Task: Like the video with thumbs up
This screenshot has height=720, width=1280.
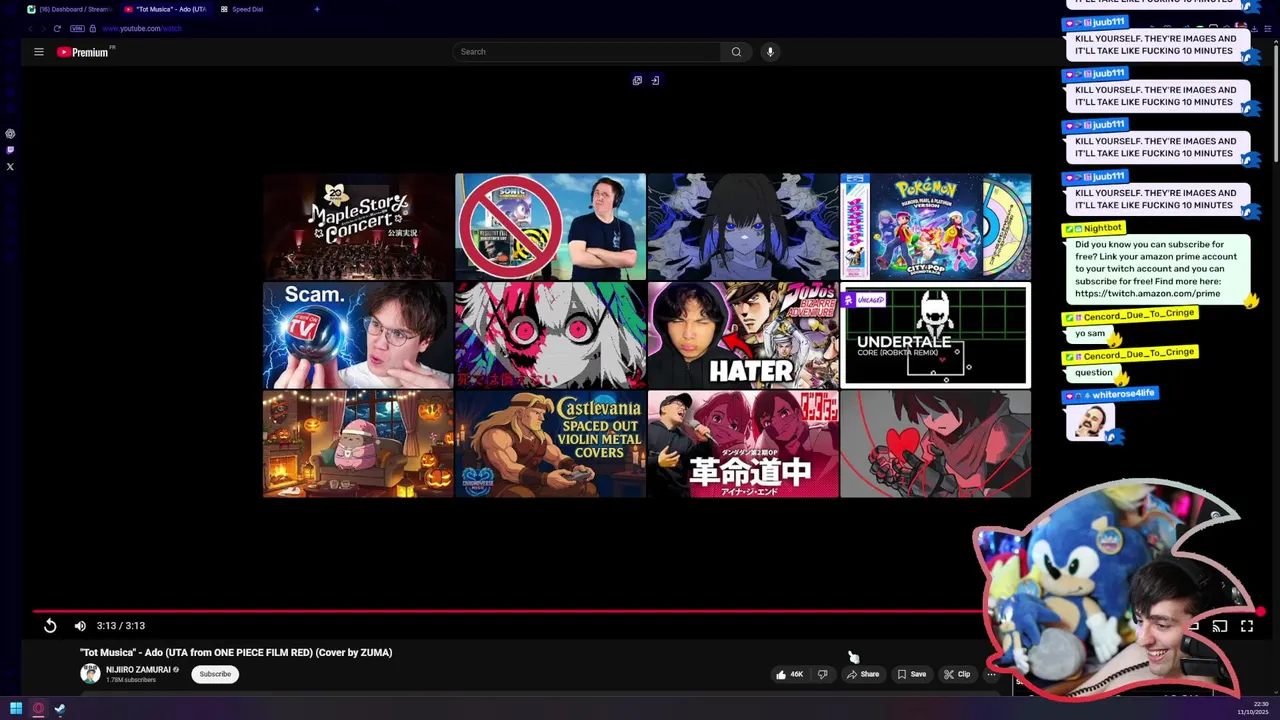Action: pyautogui.click(x=789, y=674)
